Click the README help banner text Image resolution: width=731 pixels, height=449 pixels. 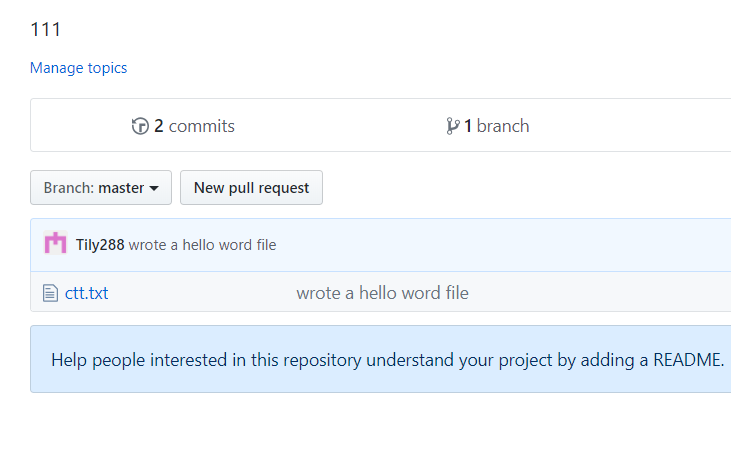pos(387,360)
